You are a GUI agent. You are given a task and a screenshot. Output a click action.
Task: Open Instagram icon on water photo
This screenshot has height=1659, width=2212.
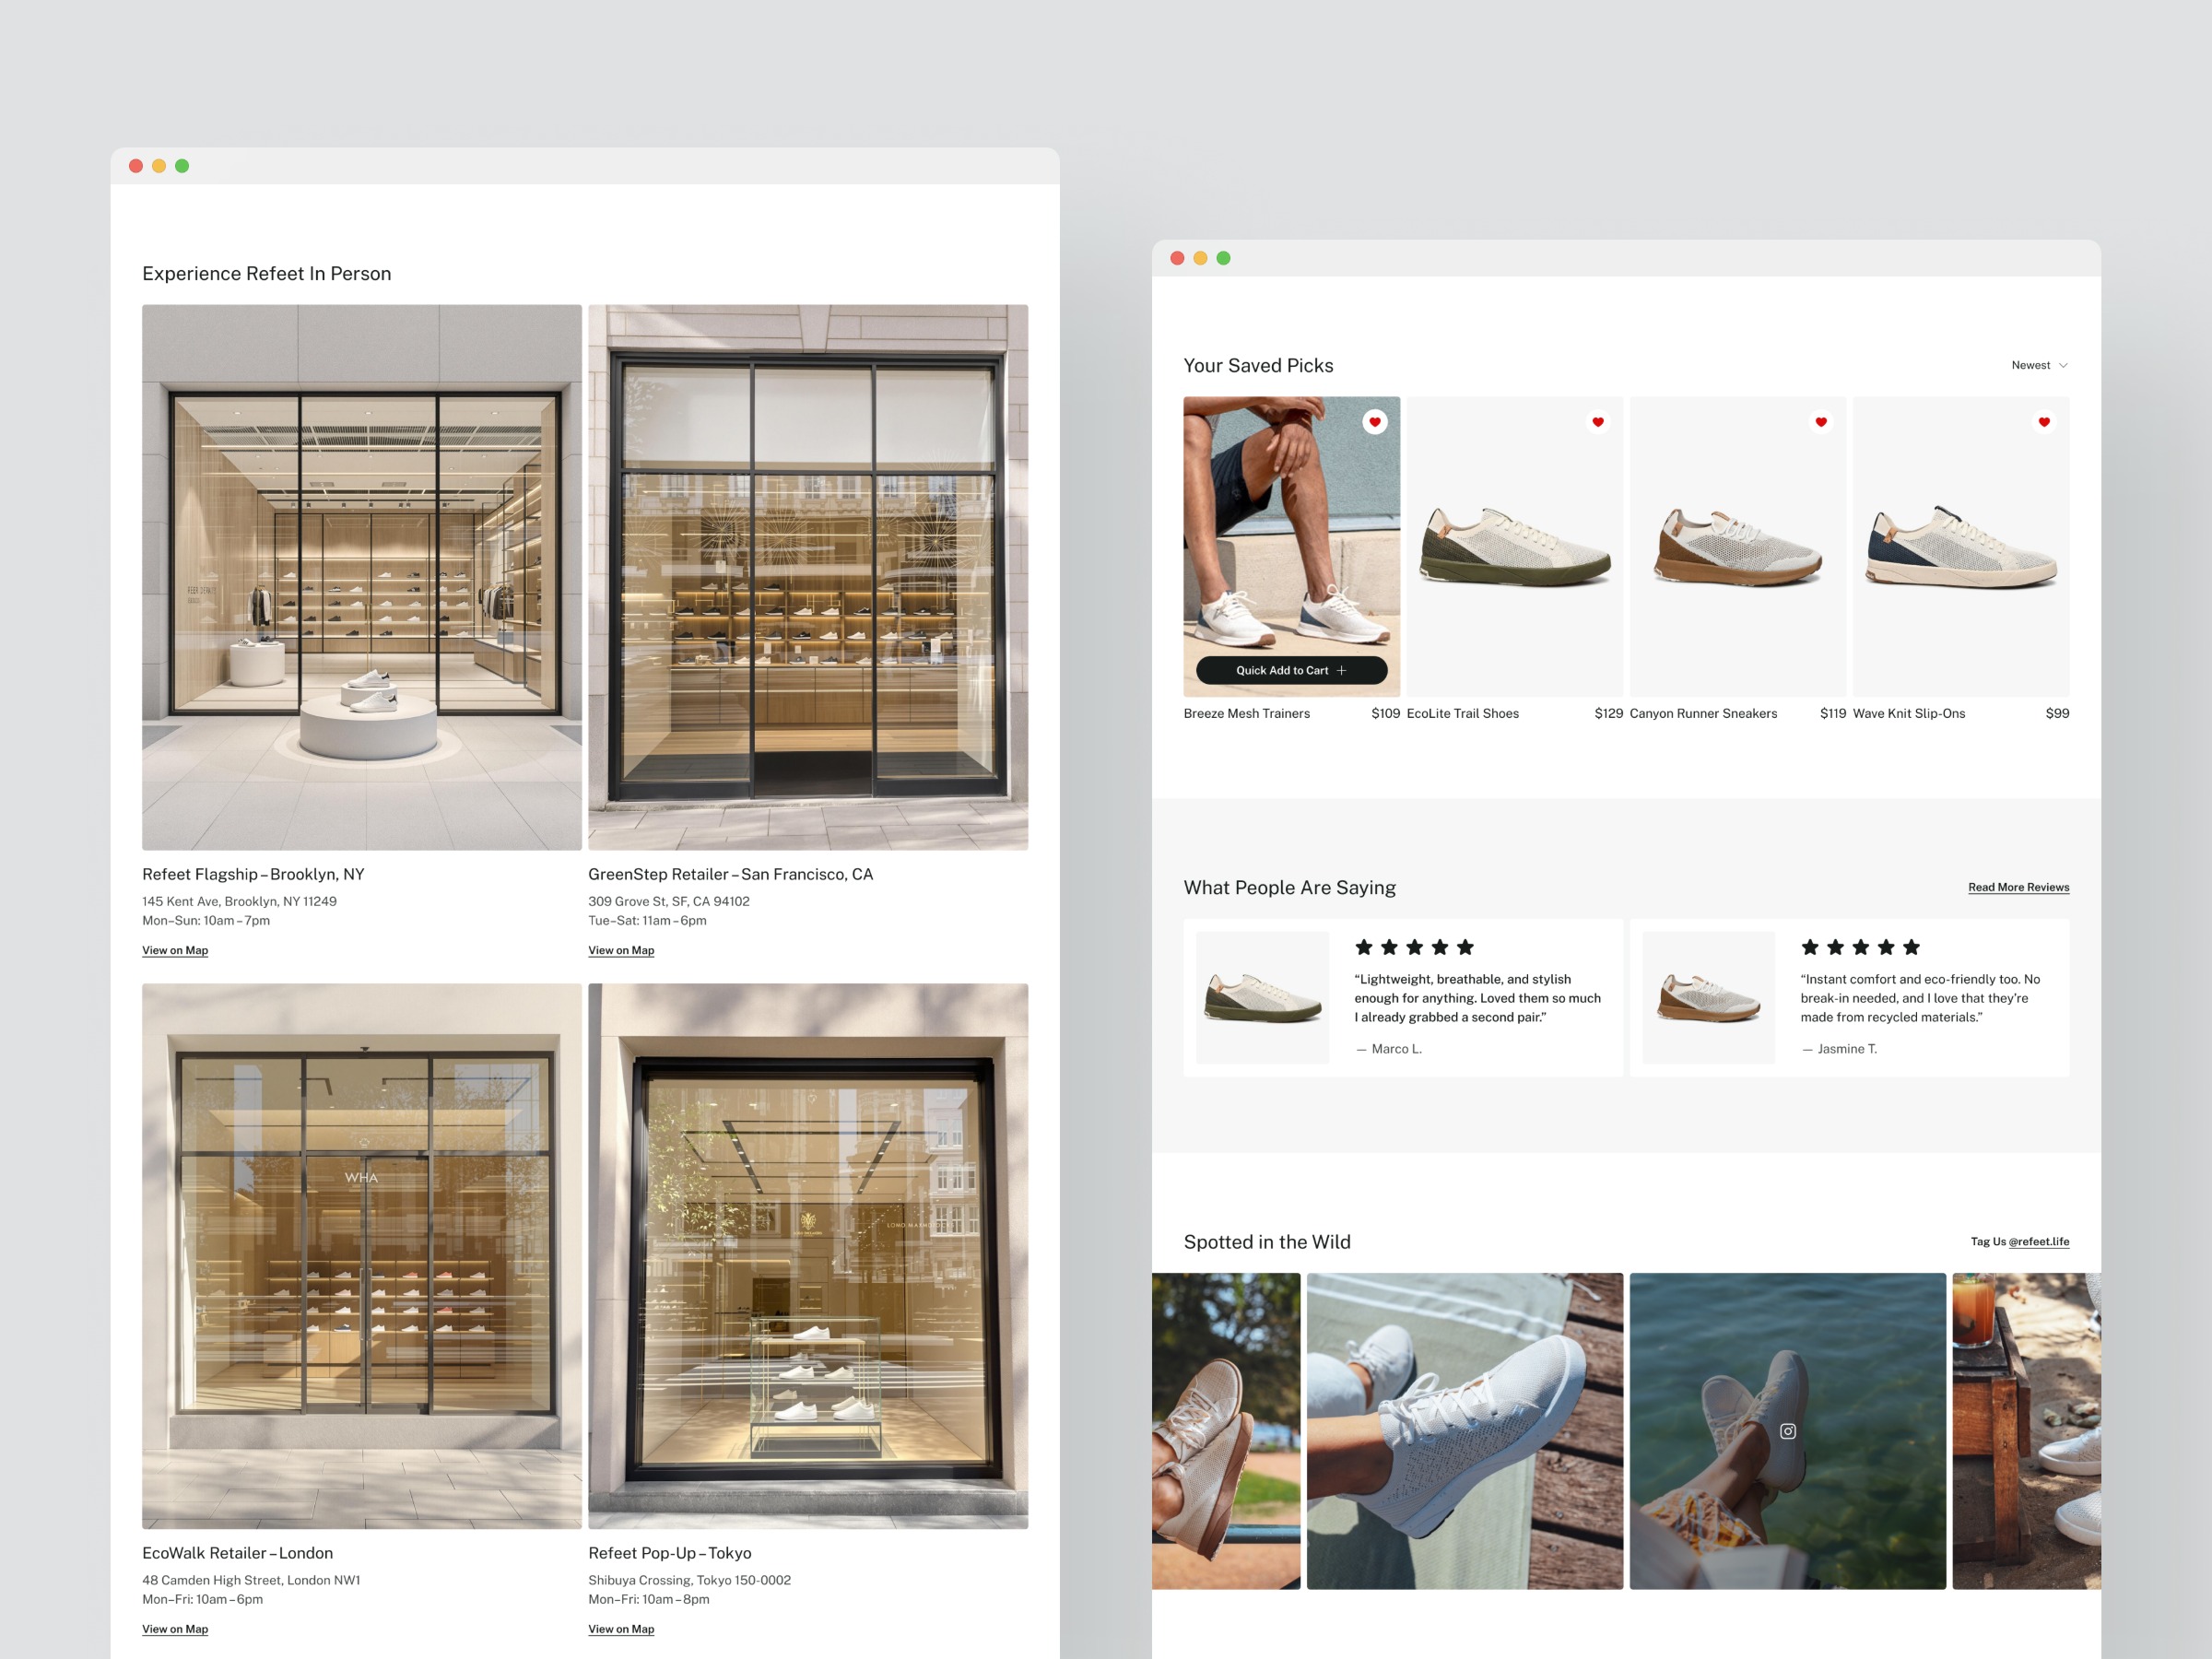pos(1788,1431)
